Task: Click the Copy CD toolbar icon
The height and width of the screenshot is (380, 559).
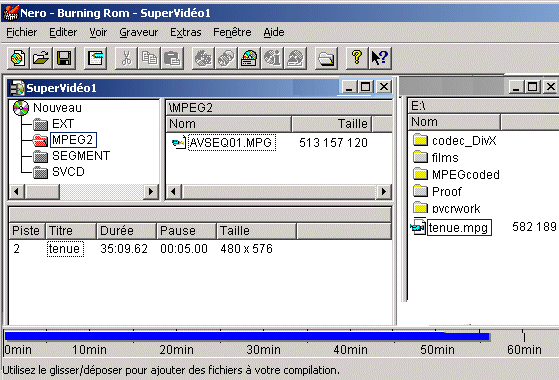Action: coord(226,58)
